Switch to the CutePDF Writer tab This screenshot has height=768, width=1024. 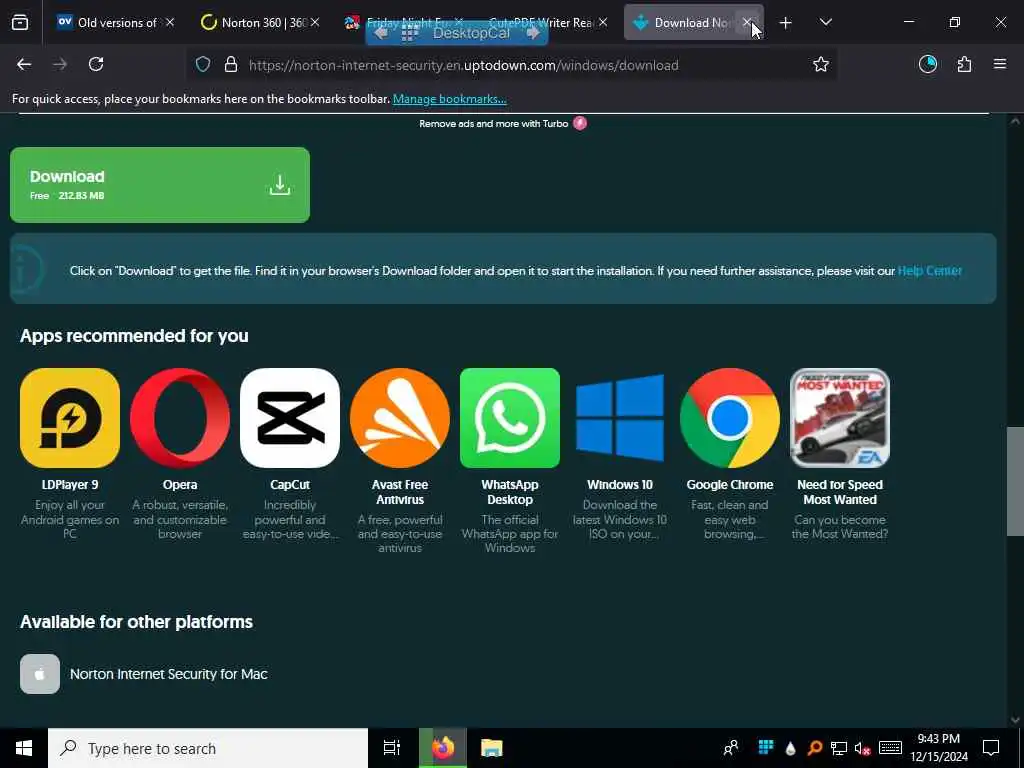547,22
